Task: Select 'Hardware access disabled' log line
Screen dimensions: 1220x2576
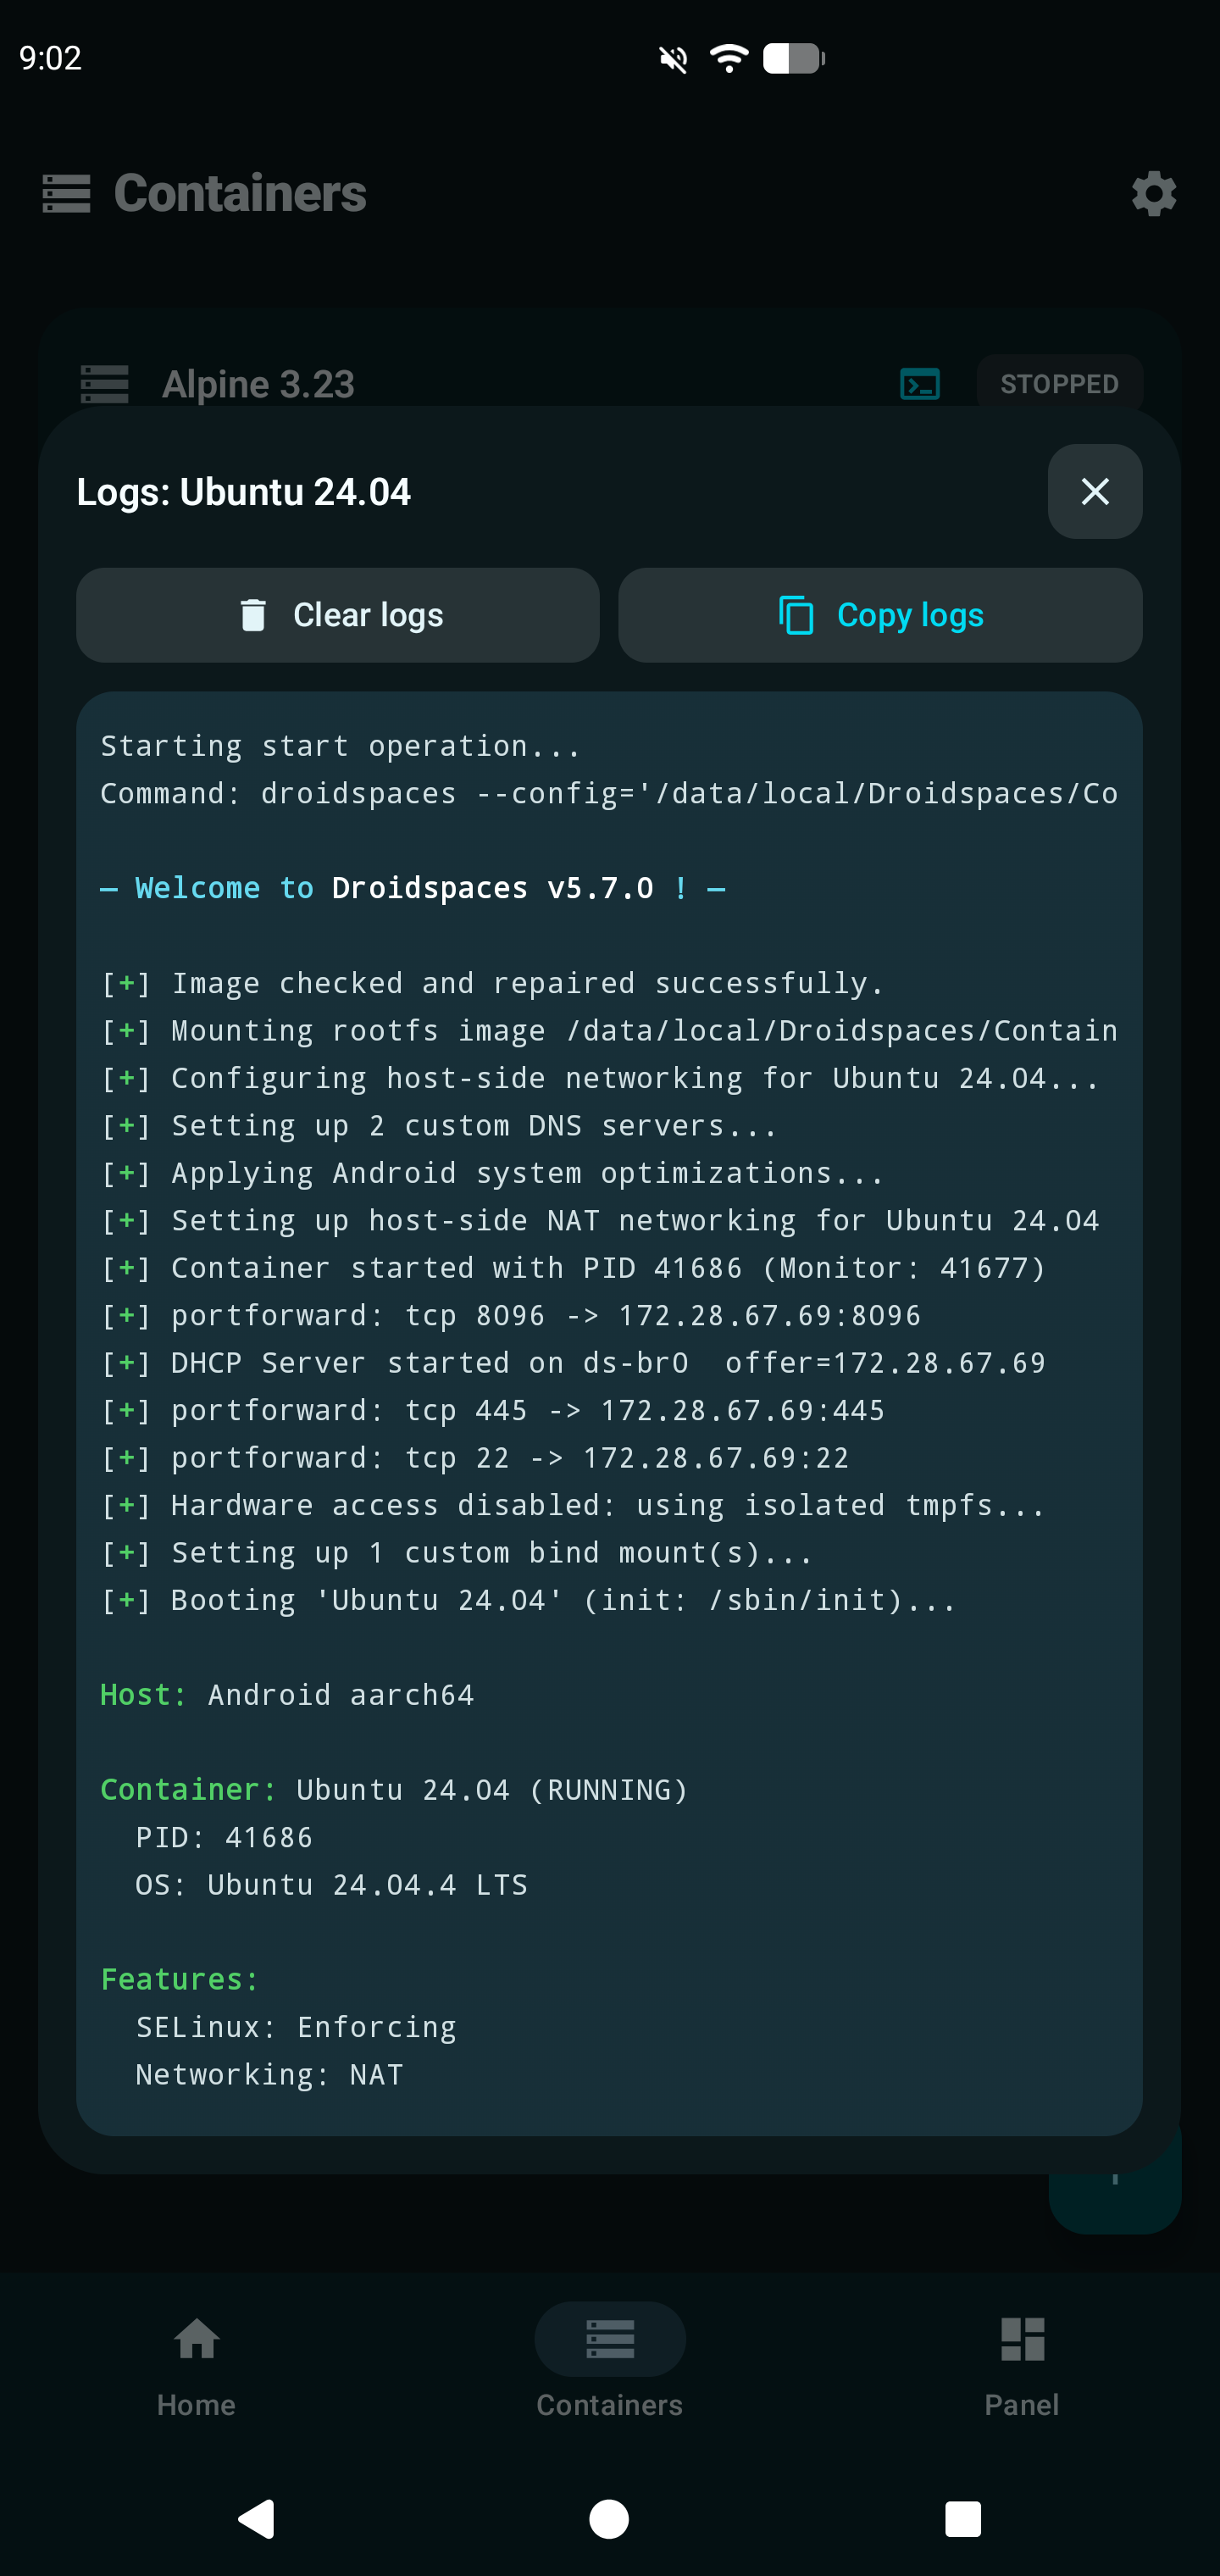Action: [x=573, y=1505]
